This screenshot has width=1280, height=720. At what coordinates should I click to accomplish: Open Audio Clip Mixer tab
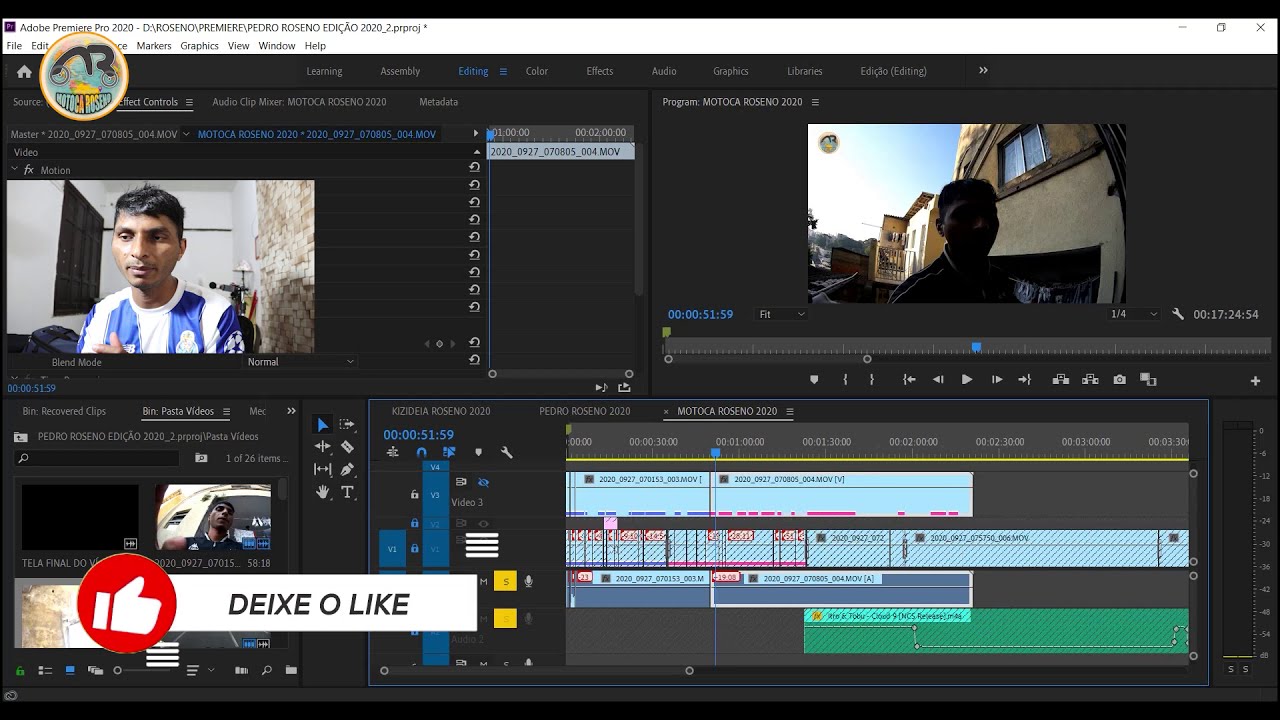pyautogui.click(x=299, y=102)
